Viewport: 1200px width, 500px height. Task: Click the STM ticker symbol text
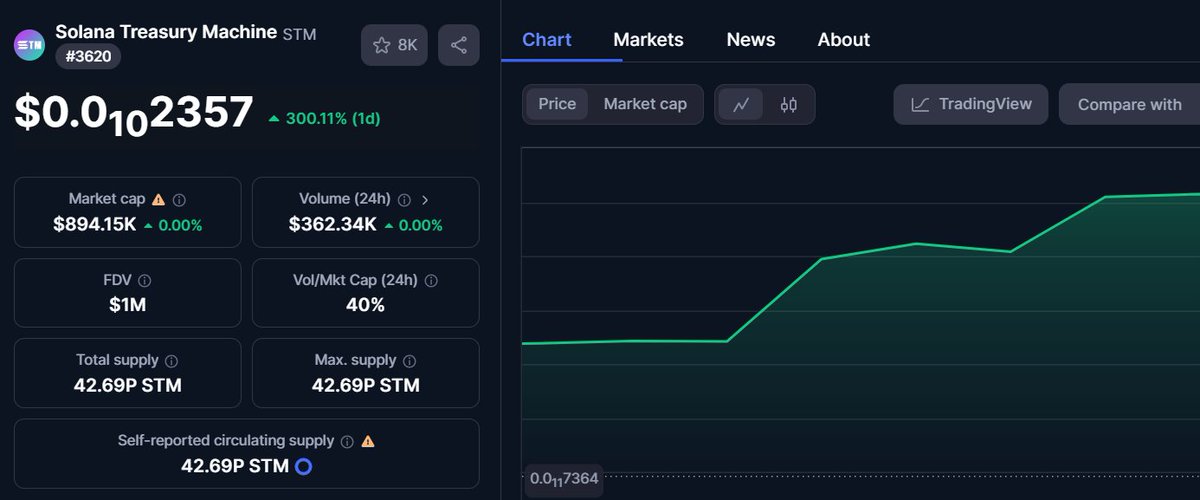point(300,34)
